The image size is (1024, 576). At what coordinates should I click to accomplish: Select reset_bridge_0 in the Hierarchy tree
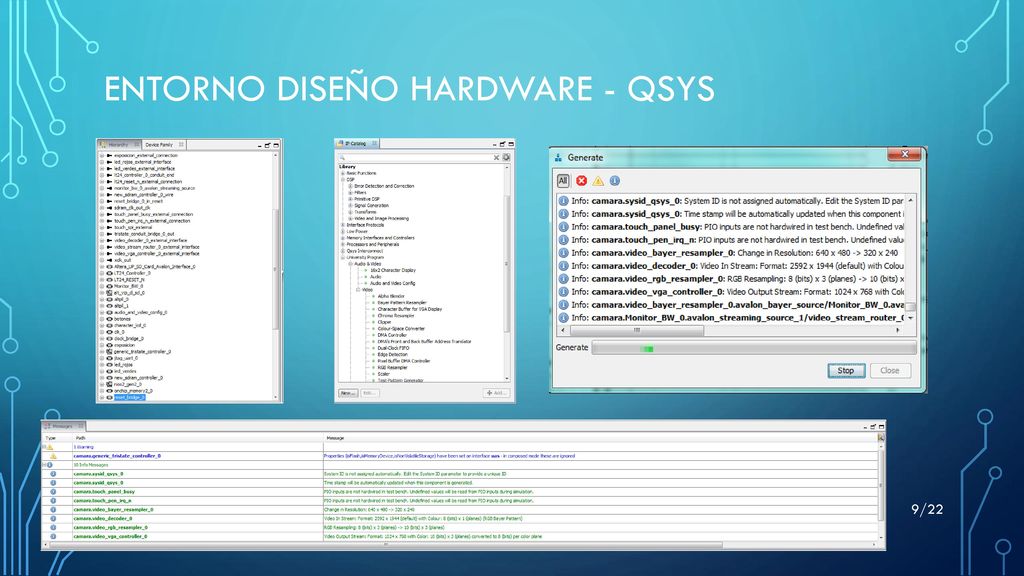[130, 397]
